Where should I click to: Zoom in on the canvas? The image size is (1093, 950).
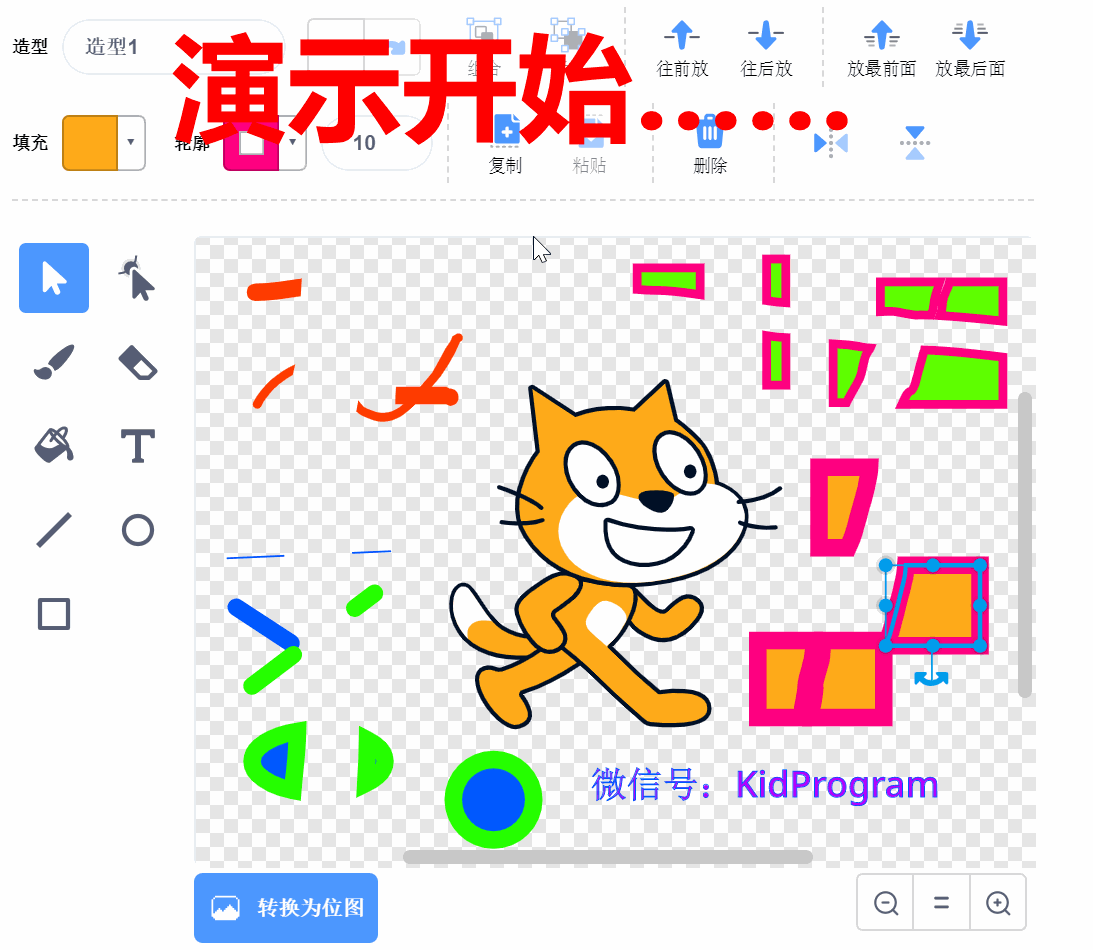click(x=998, y=903)
